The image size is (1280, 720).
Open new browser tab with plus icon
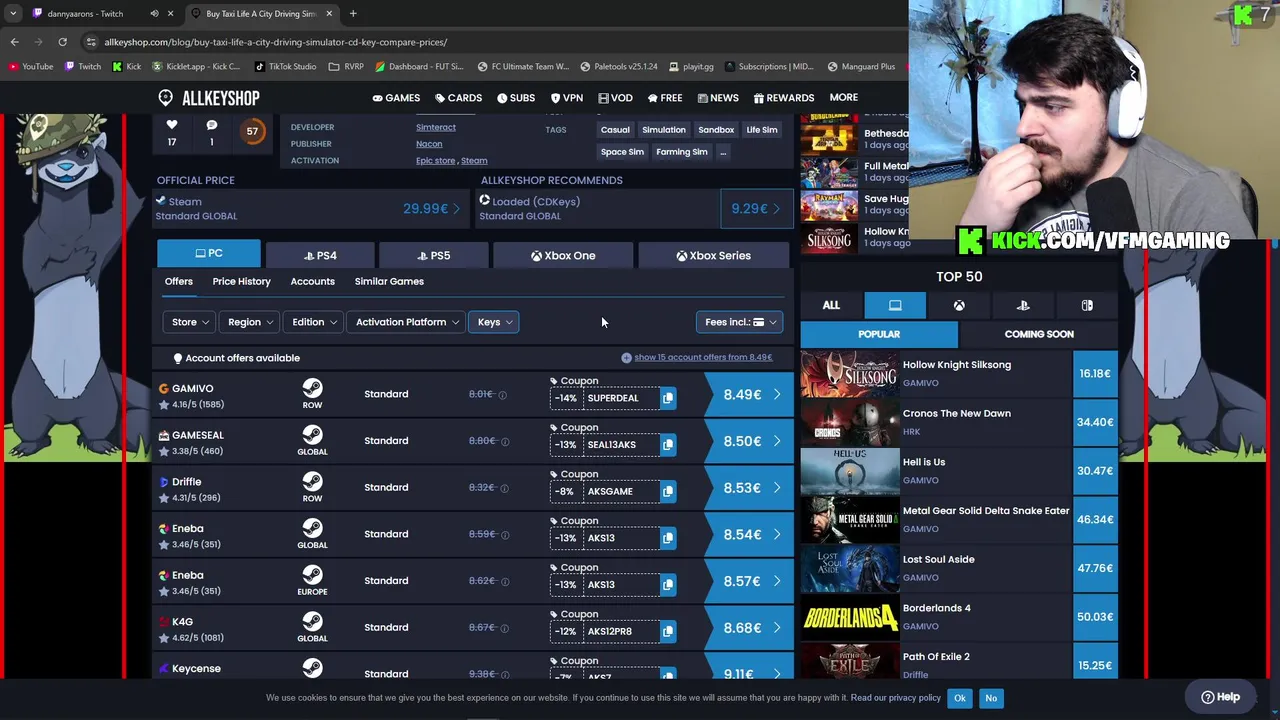(x=353, y=14)
